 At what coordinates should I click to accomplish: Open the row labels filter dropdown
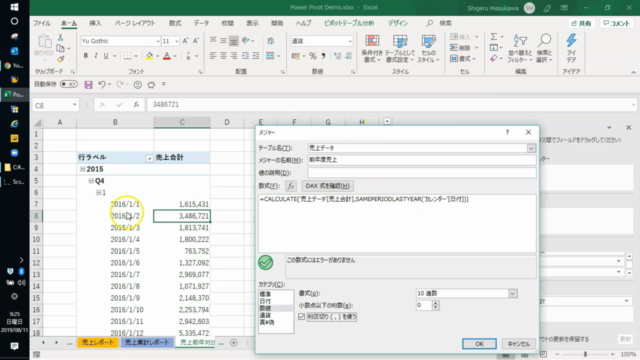pos(149,158)
